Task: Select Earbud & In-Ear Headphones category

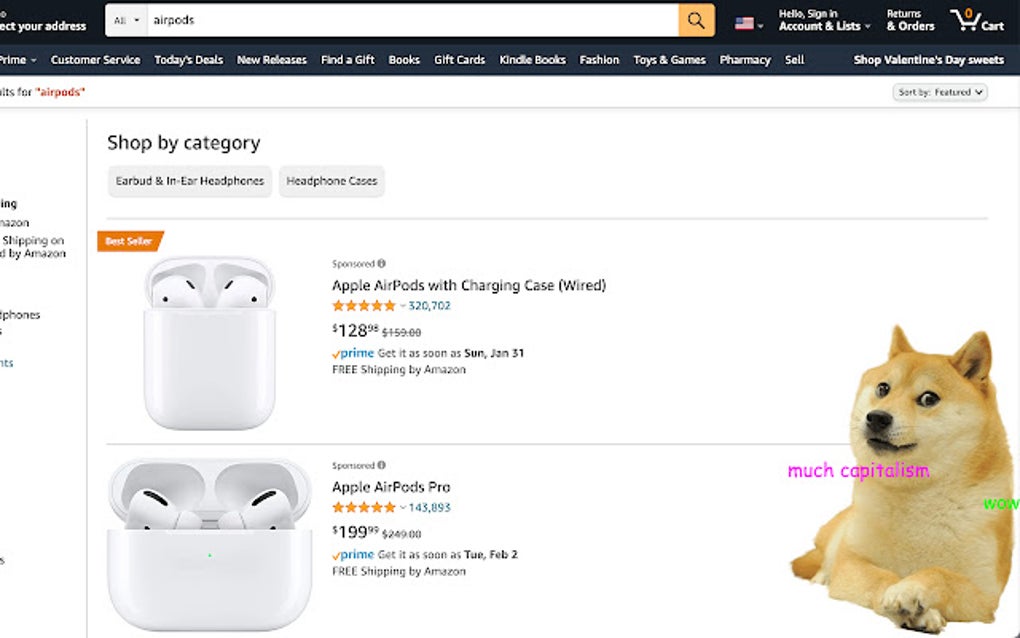Action: click(x=190, y=181)
